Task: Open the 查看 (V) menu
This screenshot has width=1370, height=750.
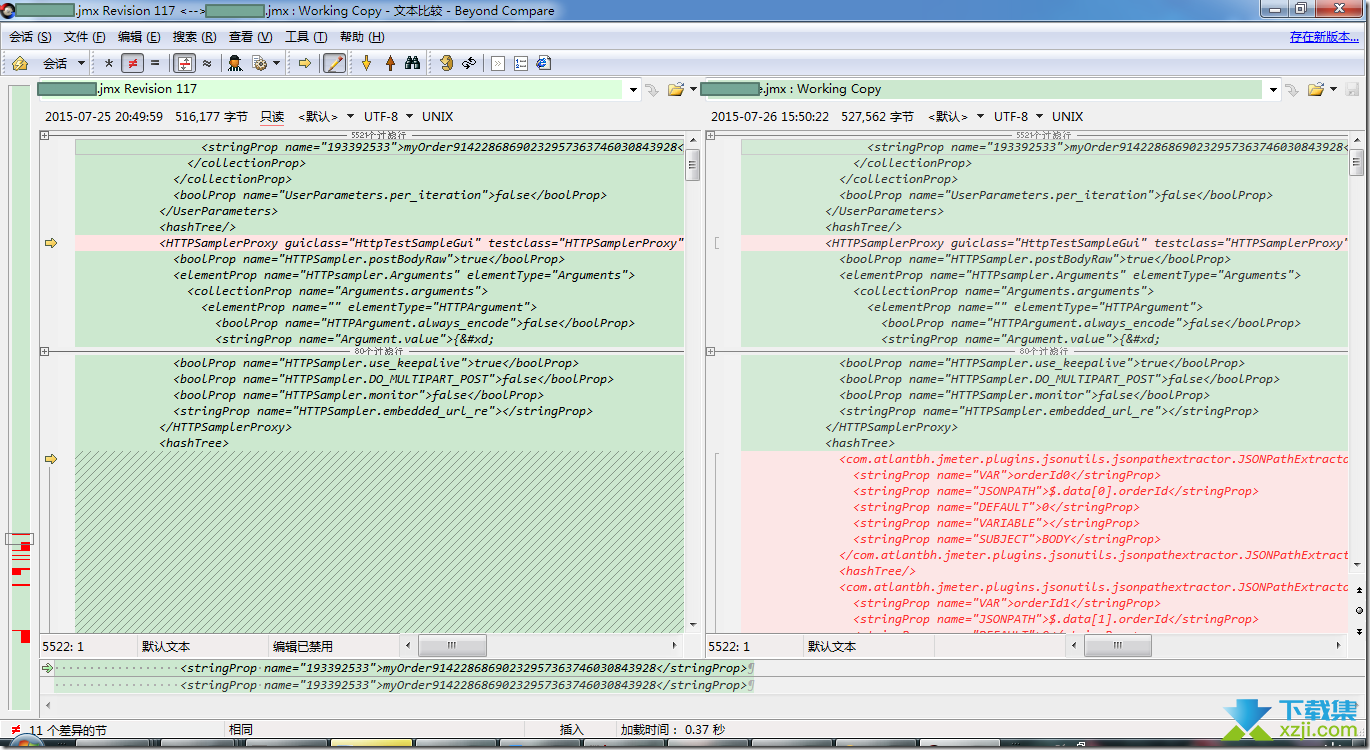Action: [x=250, y=37]
